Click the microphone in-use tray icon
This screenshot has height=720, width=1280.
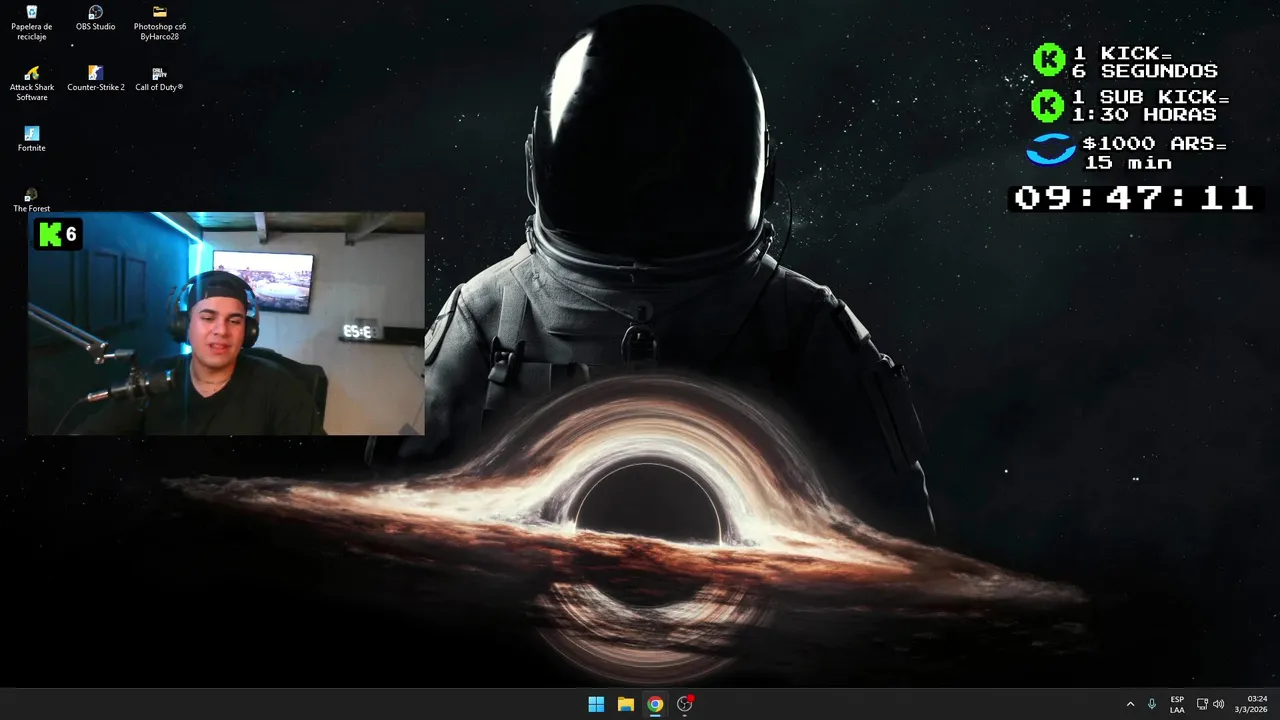coord(1152,704)
